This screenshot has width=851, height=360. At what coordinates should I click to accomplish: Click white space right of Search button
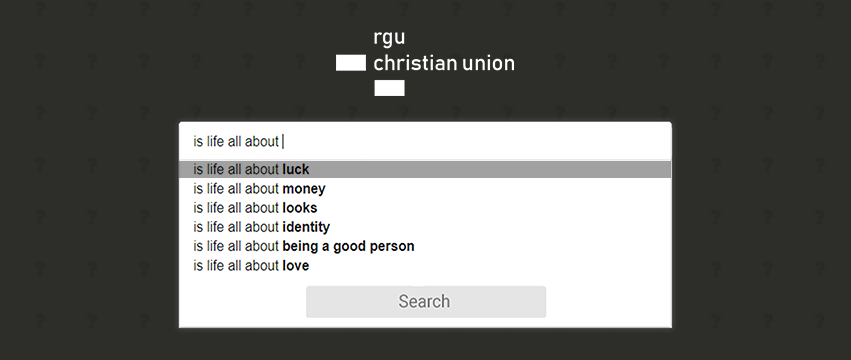[608, 302]
